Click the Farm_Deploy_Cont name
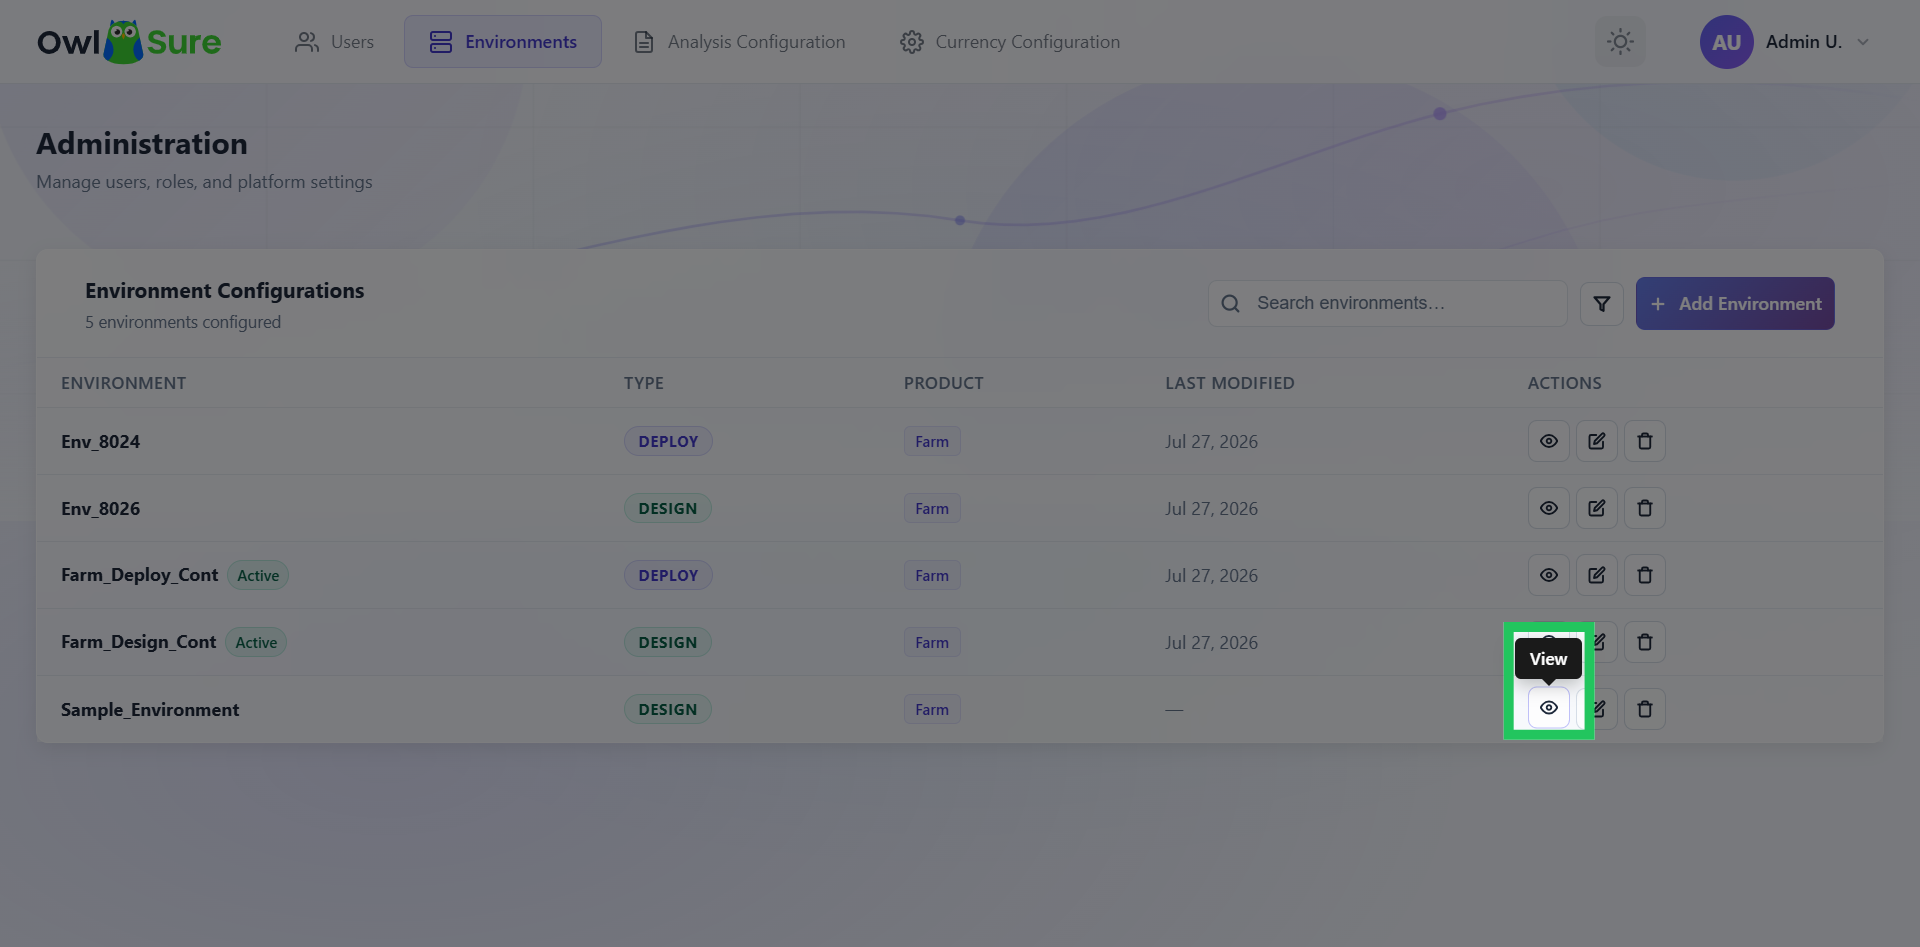The width and height of the screenshot is (1920, 947). pos(139,575)
